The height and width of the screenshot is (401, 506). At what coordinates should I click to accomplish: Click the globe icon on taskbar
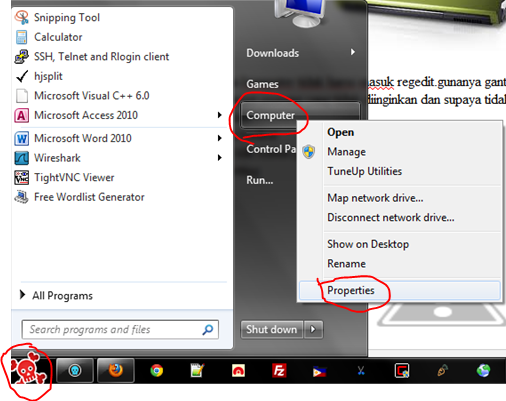[483, 370]
